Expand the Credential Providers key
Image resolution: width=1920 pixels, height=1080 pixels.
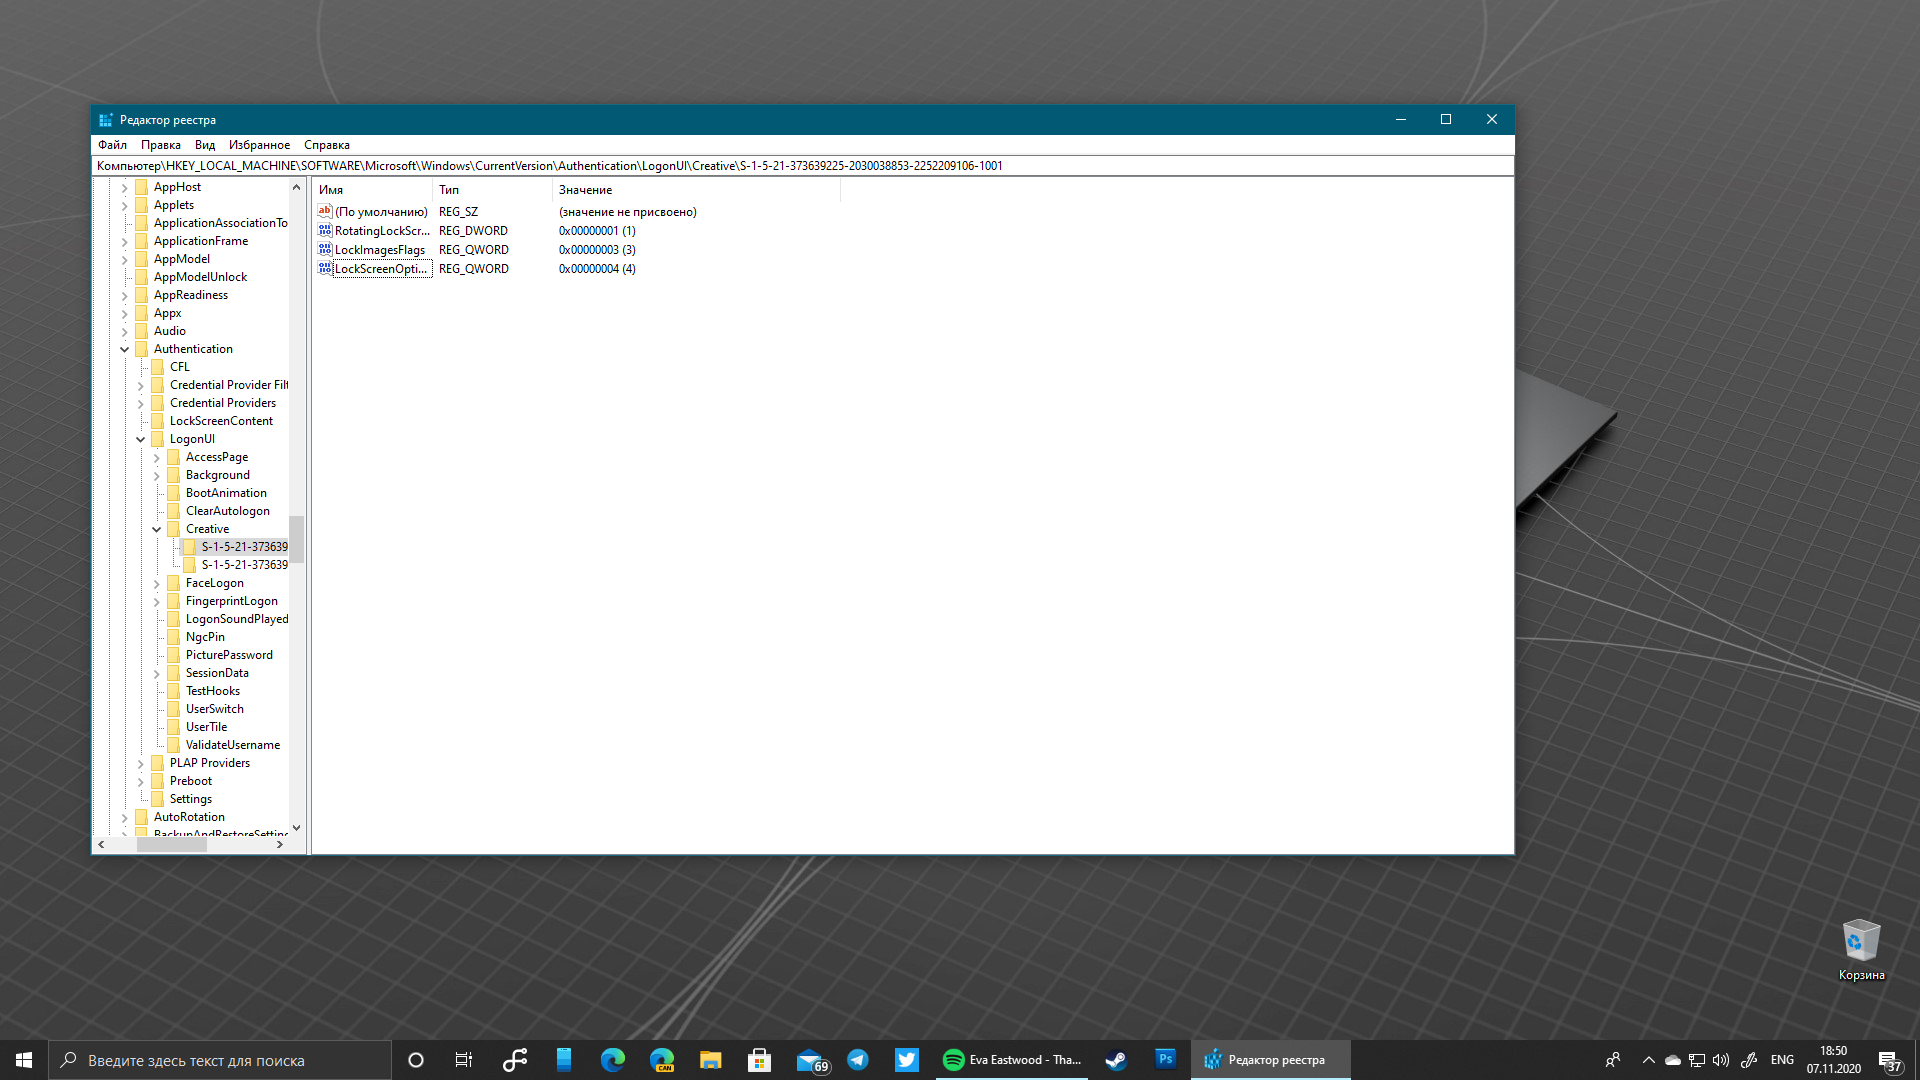click(x=141, y=403)
